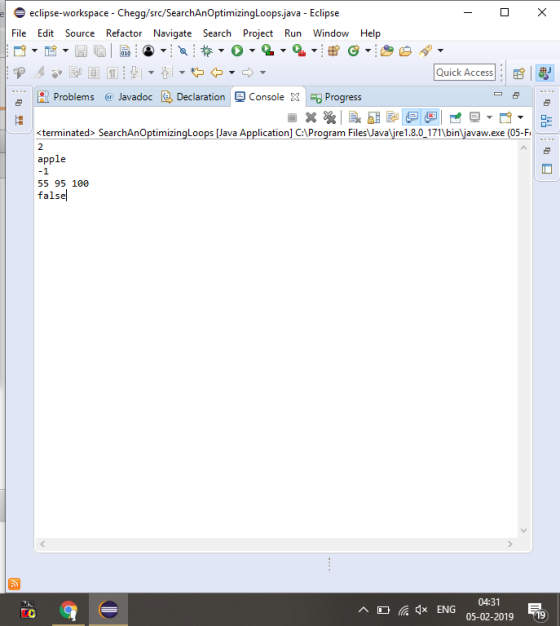
Task: Minimize the Console view panel
Action: tap(498, 94)
